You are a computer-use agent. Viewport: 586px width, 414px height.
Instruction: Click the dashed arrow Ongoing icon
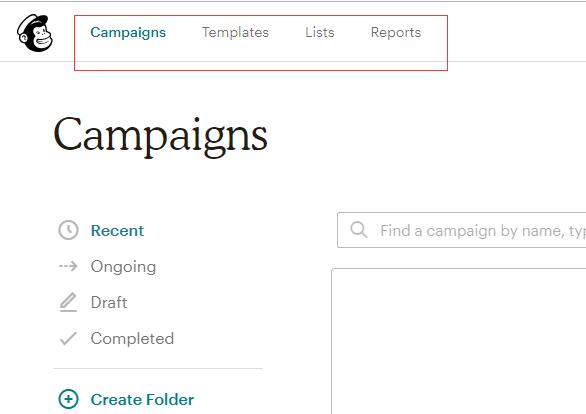click(68, 266)
